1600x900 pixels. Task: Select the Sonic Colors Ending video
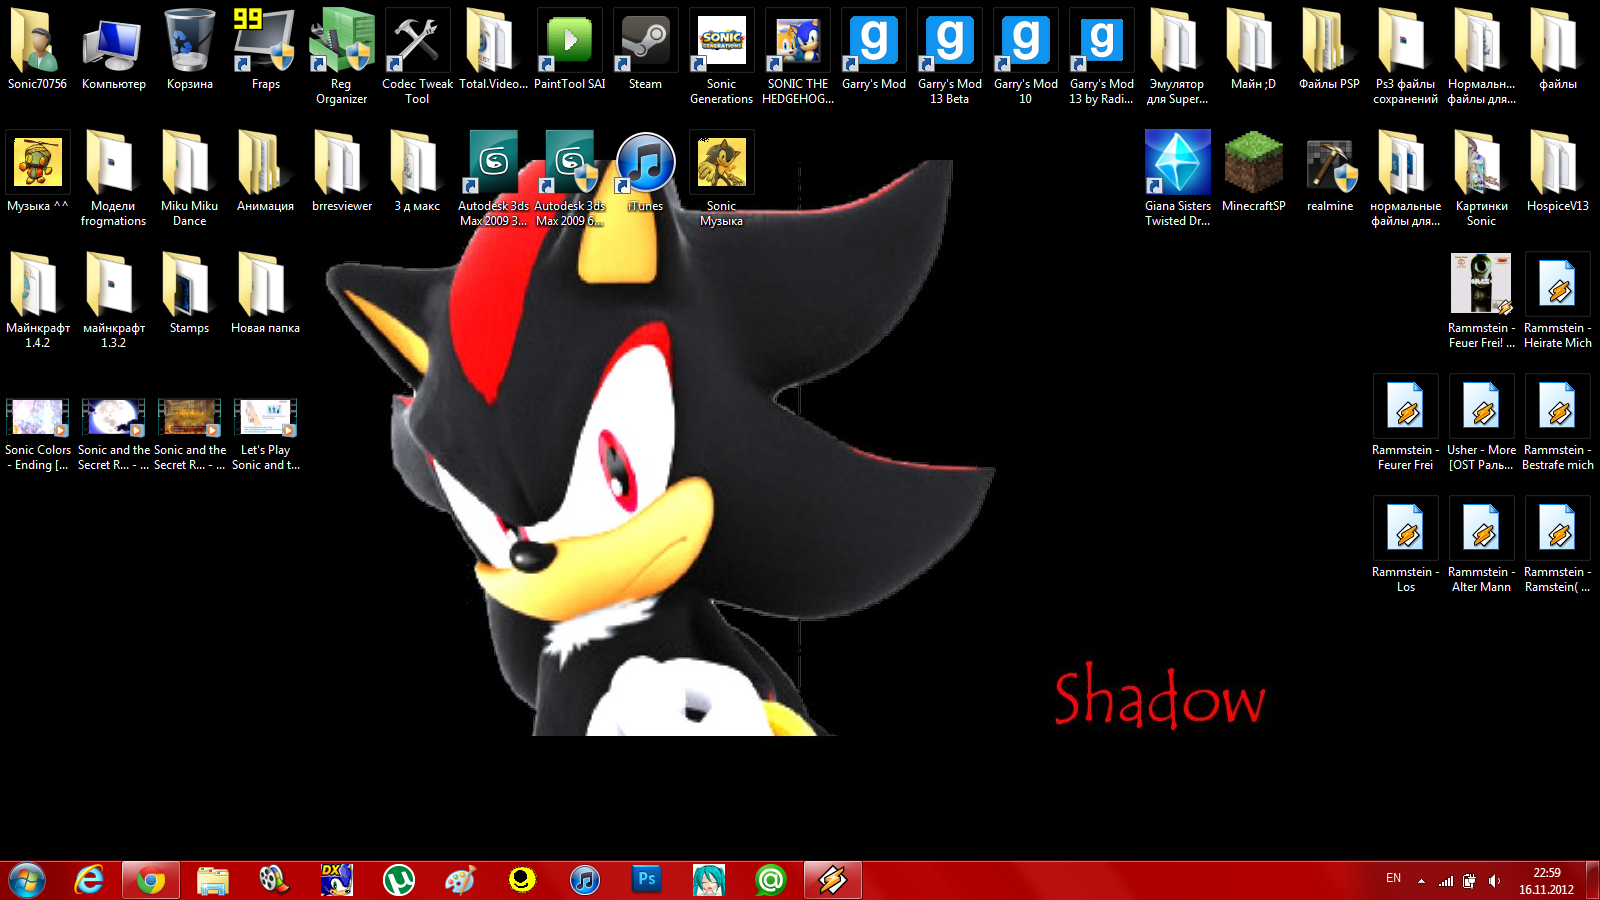pos(37,434)
